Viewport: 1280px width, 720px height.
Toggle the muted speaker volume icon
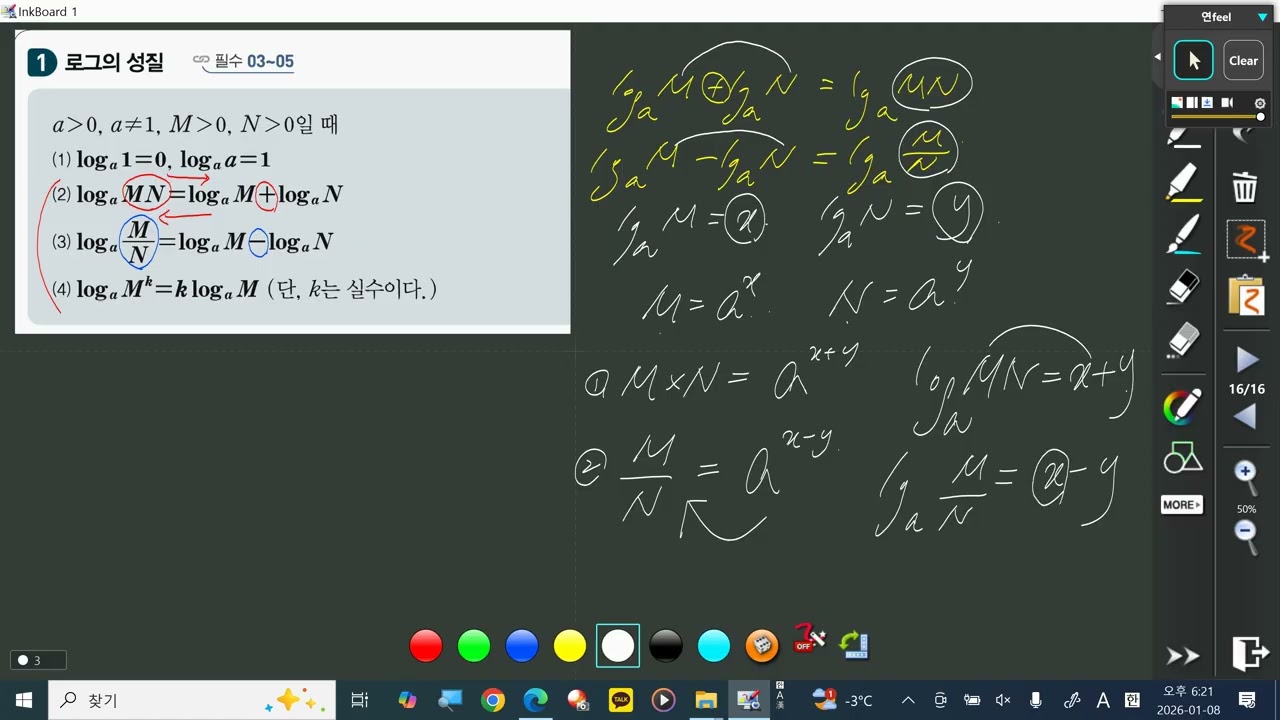[x=1003, y=700]
